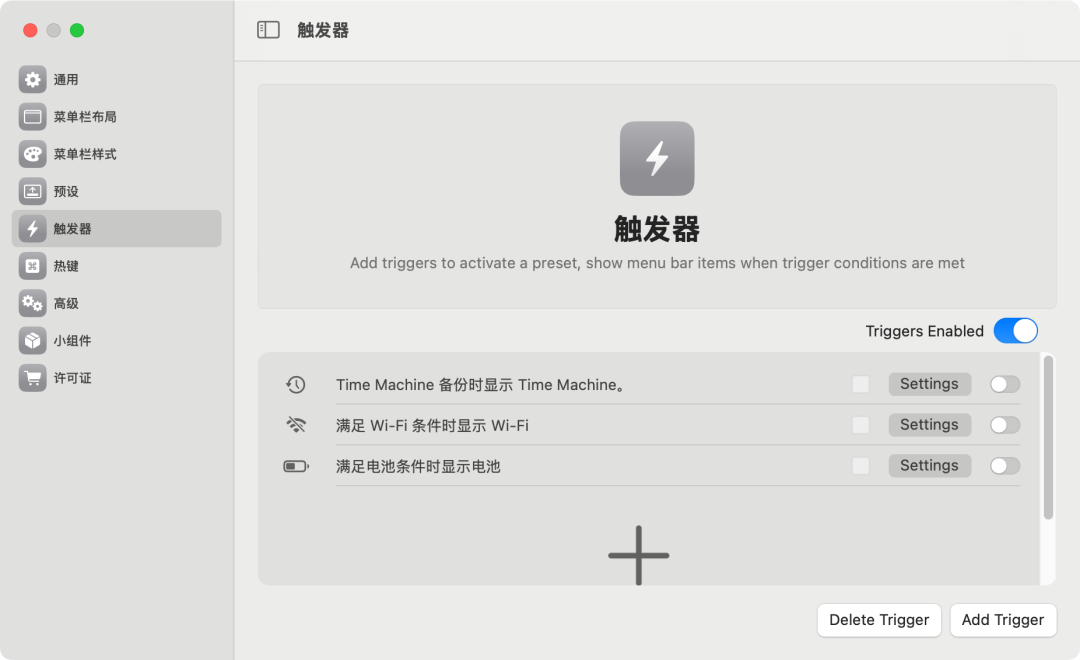Check the box in the Time Machine row
Screen dimensions: 1080x660
pyautogui.click(x=860, y=384)
